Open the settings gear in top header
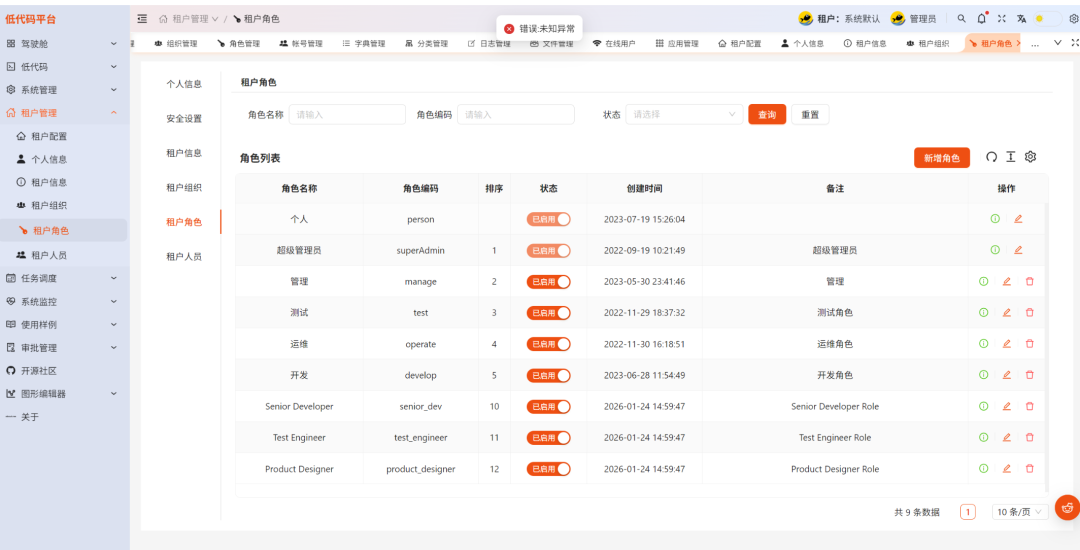Image resolution: width=1080 pixels, height=550 pixels. point(1073,19)
